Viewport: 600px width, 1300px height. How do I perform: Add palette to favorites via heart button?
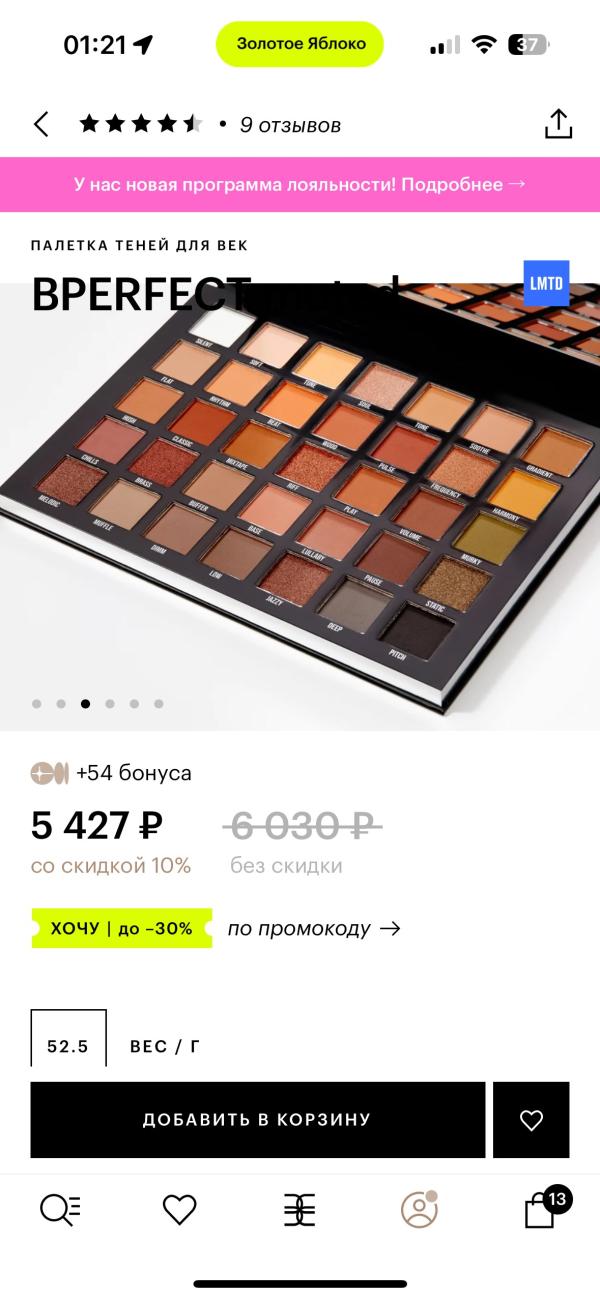click(531, 1120)
